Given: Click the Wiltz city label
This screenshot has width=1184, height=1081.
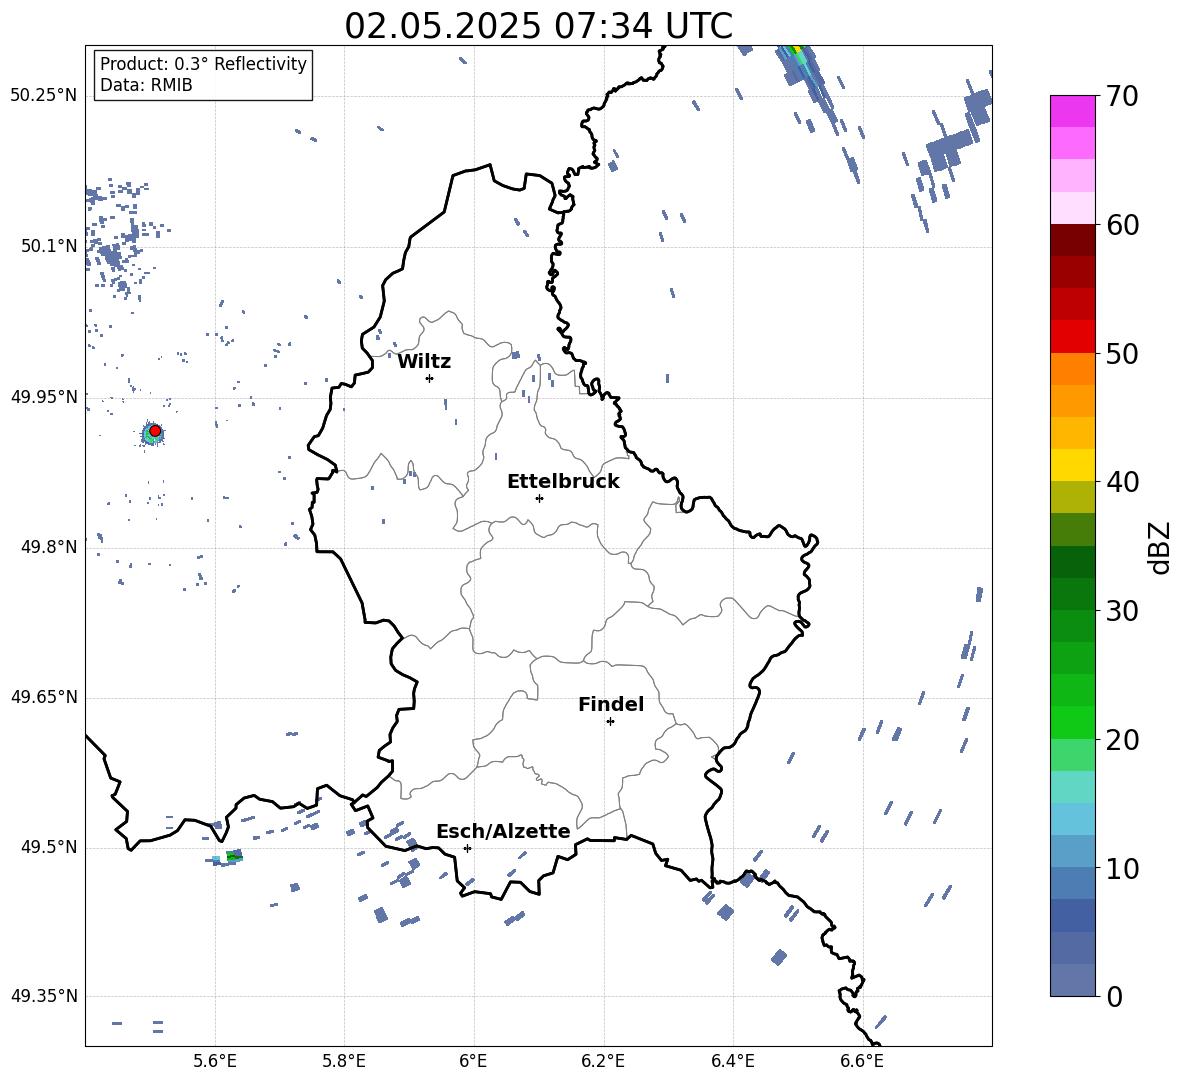Looking at the screenshot, I should [x=424, y=362].
